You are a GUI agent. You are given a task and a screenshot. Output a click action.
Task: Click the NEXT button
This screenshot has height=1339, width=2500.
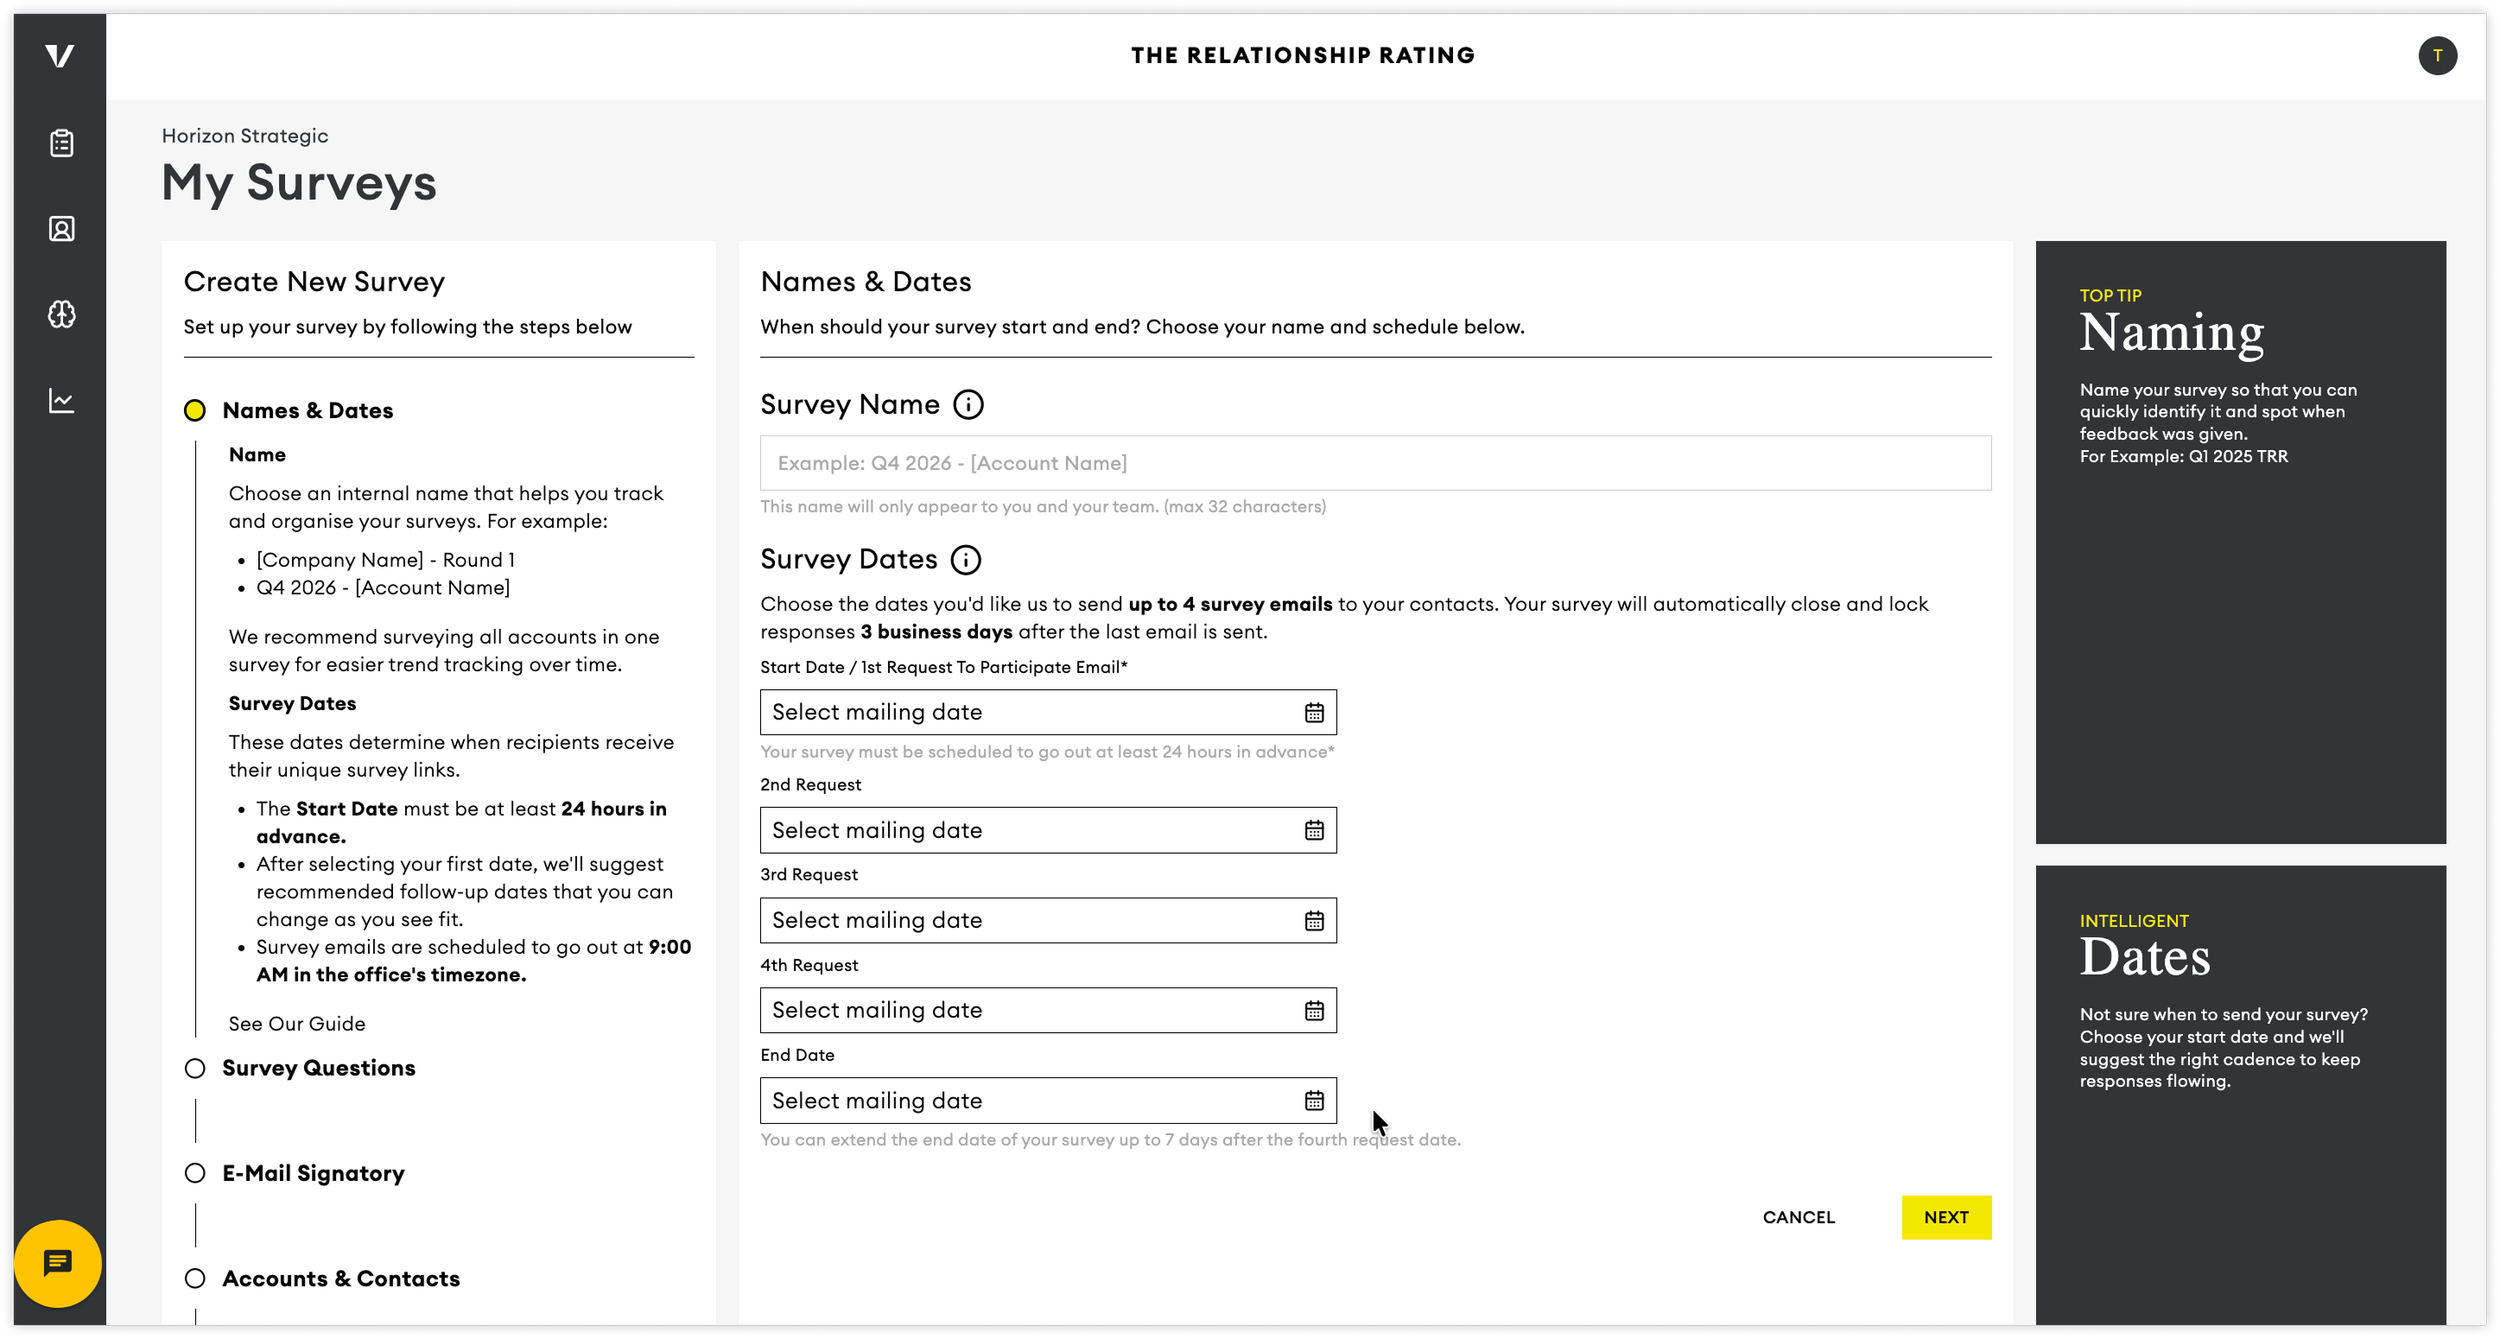click(1945, 1217)
